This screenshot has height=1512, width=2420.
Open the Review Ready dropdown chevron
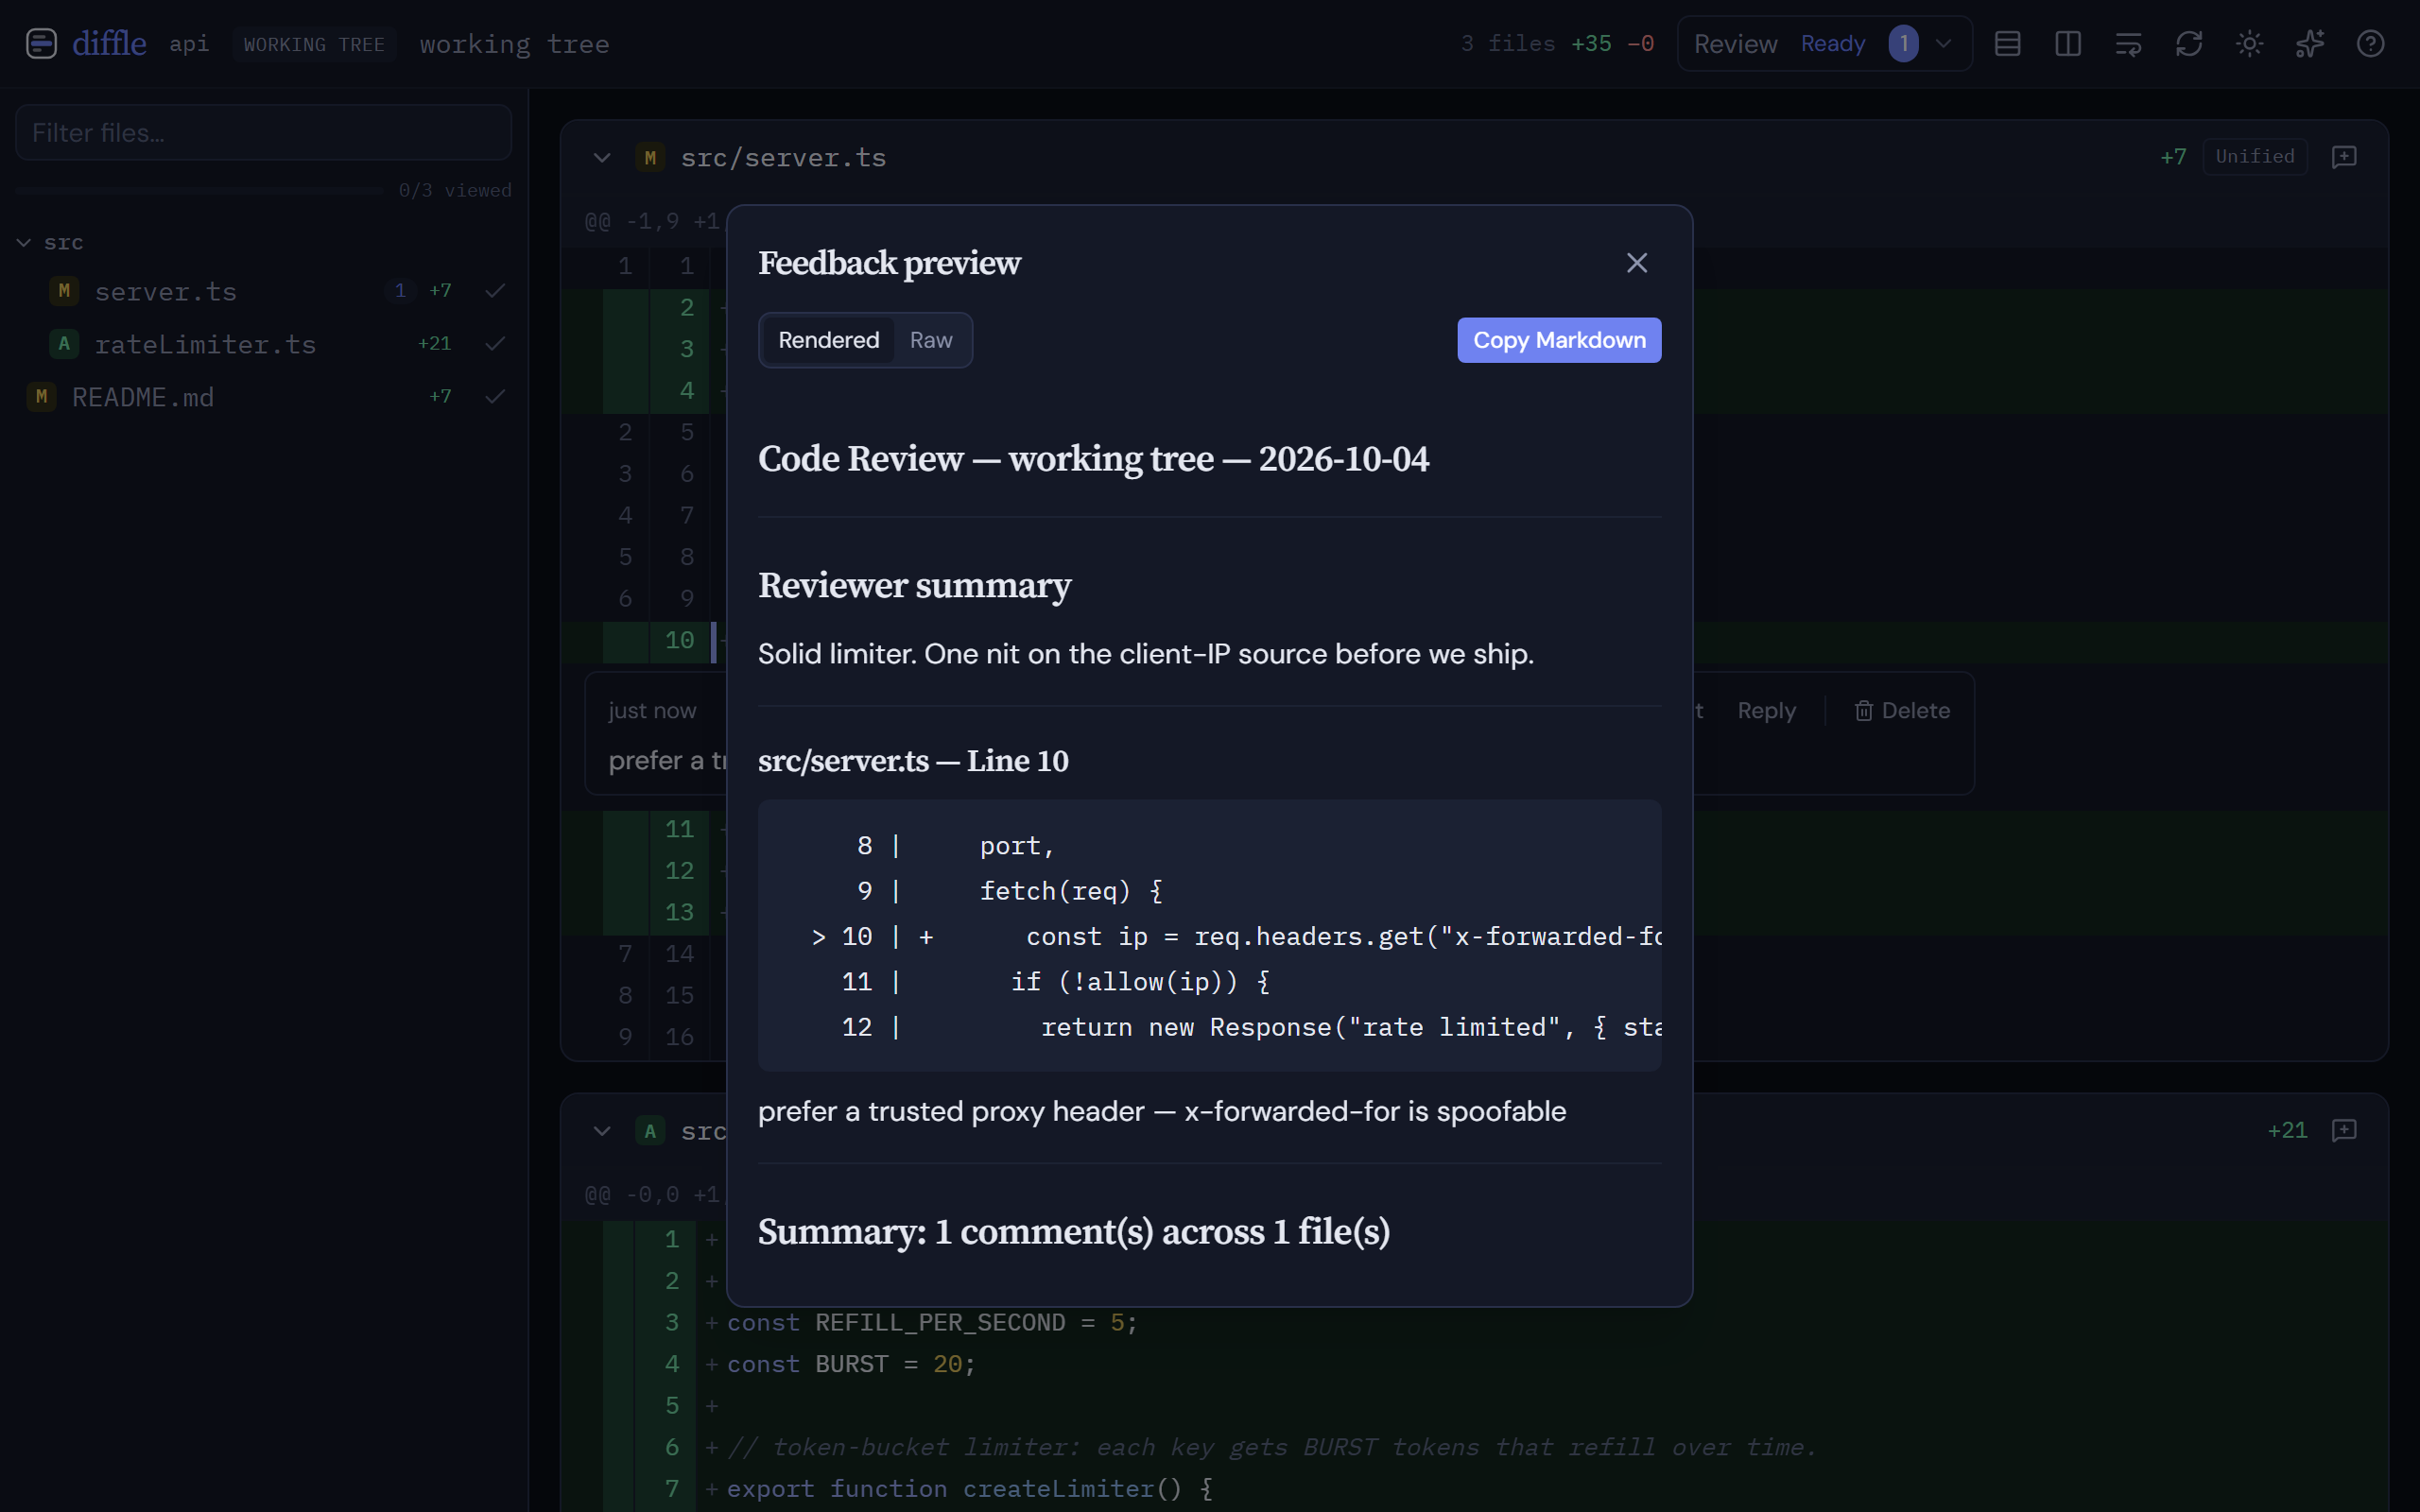click(1943, 43)
